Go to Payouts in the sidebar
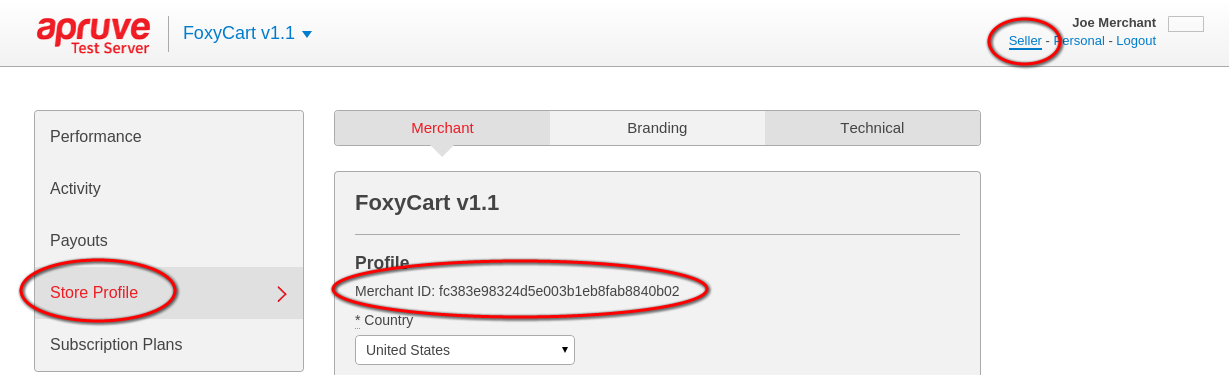Screen dimensions: 1229x375 (x=169, y=241)
